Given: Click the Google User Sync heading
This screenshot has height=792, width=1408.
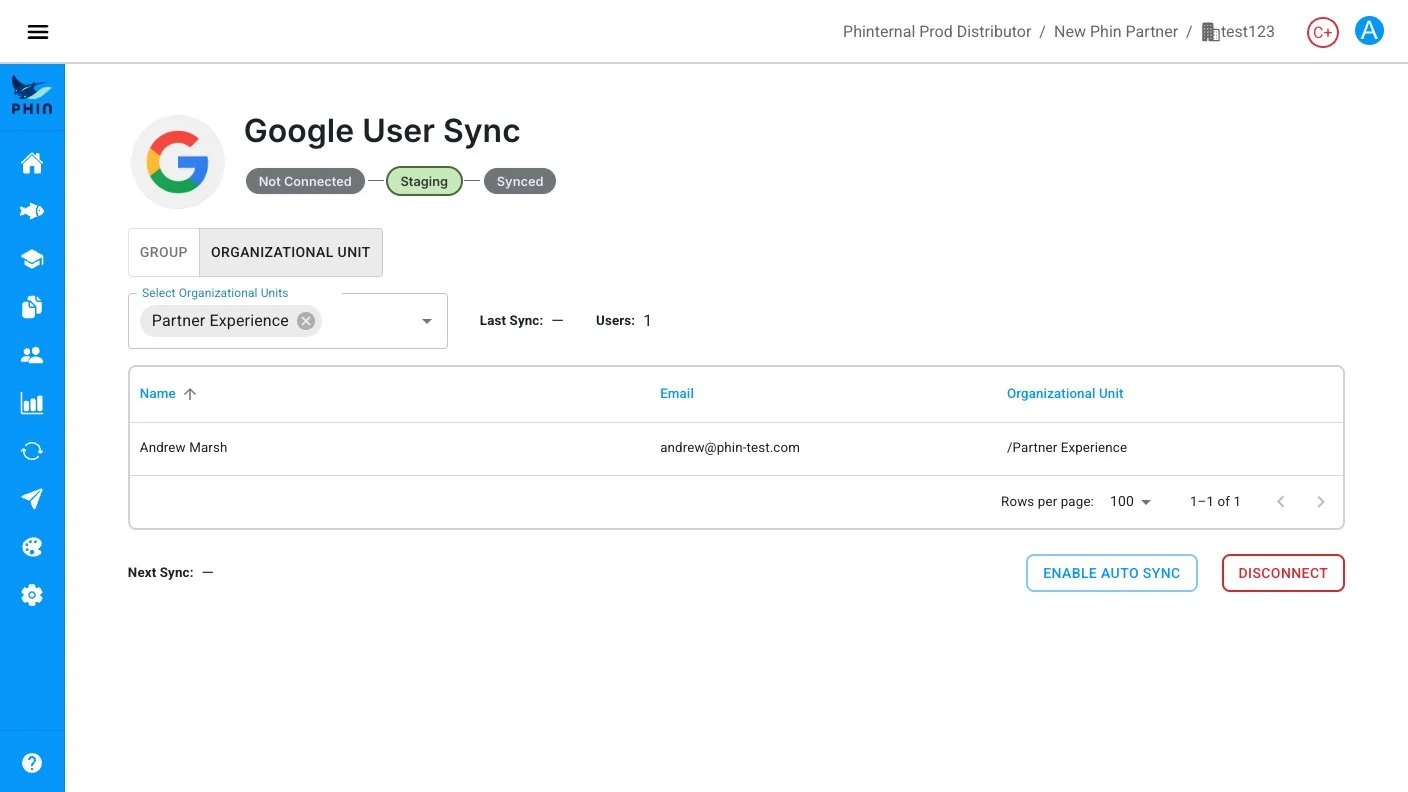Looking at the screenshot, I should [382, 131].
